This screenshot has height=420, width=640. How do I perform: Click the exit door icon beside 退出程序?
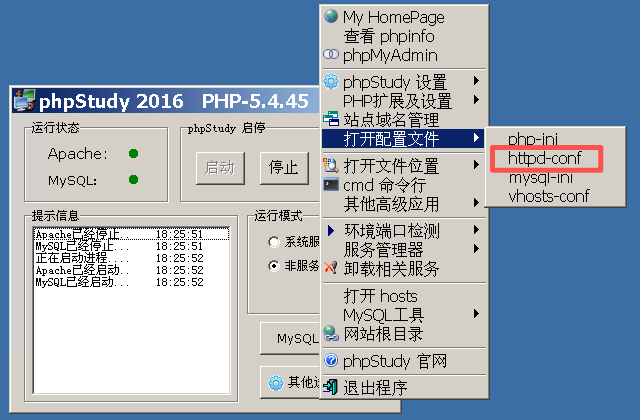[x=331, y=387]
